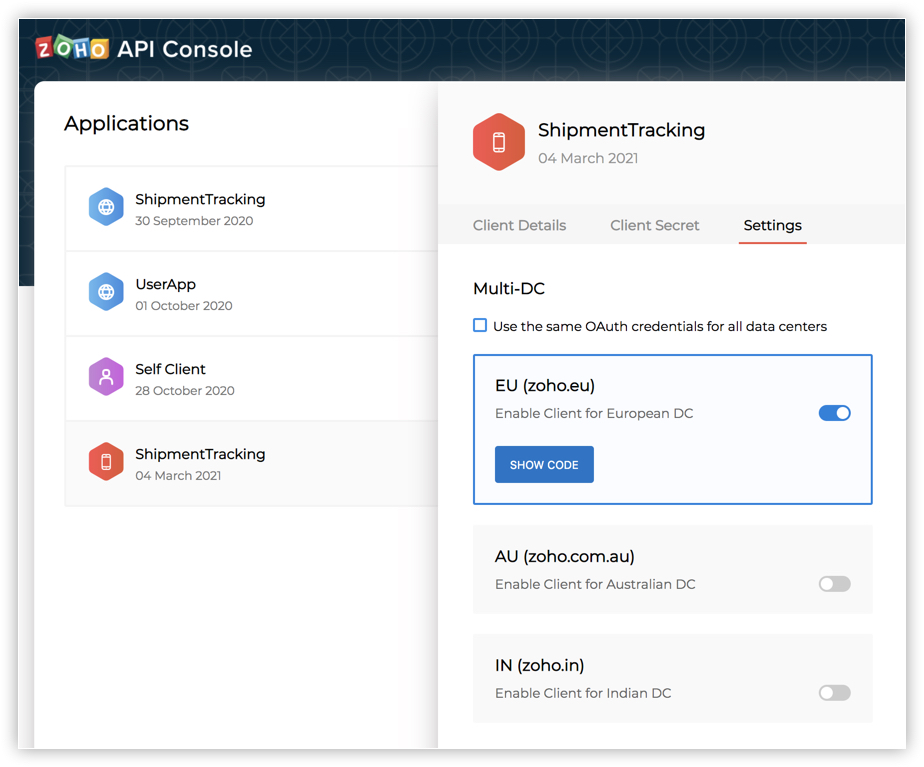Click the large red ShipmentTracking hexagon icon
Image resolution: width=924 pixels, height=767 pixels.
tap(498, 143)
